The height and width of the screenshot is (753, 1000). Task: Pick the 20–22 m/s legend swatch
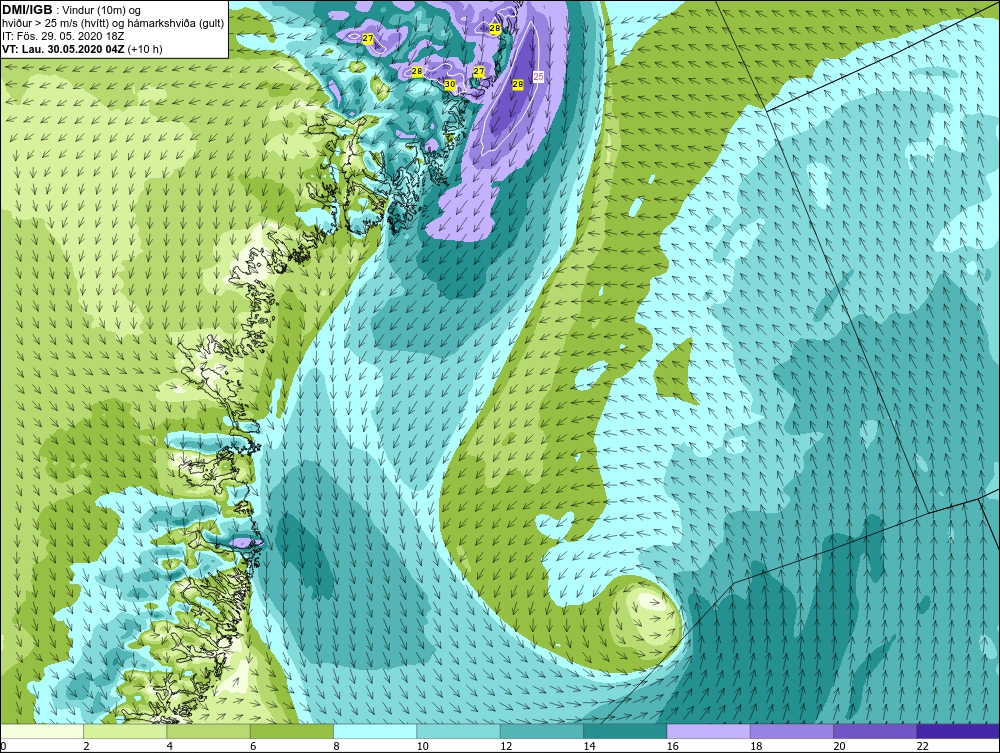pos(875,731)
